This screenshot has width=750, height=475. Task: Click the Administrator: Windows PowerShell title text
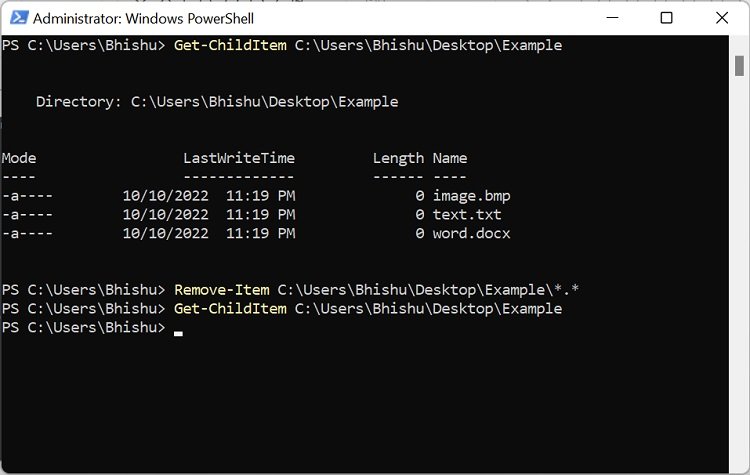(x=143, y=19)
